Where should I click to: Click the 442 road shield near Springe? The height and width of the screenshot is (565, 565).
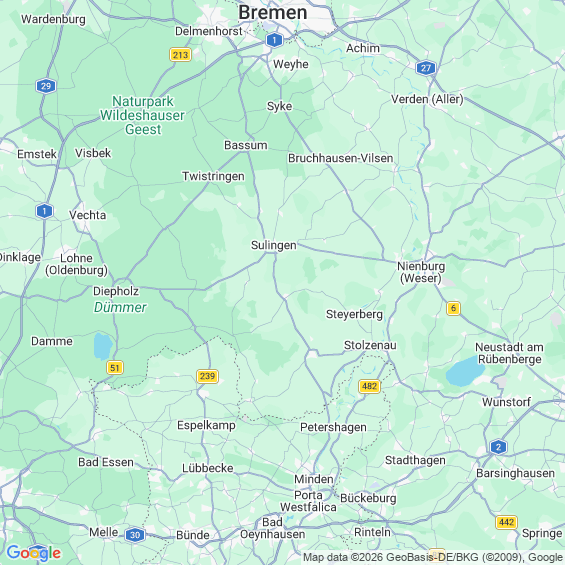coord(507,522)
